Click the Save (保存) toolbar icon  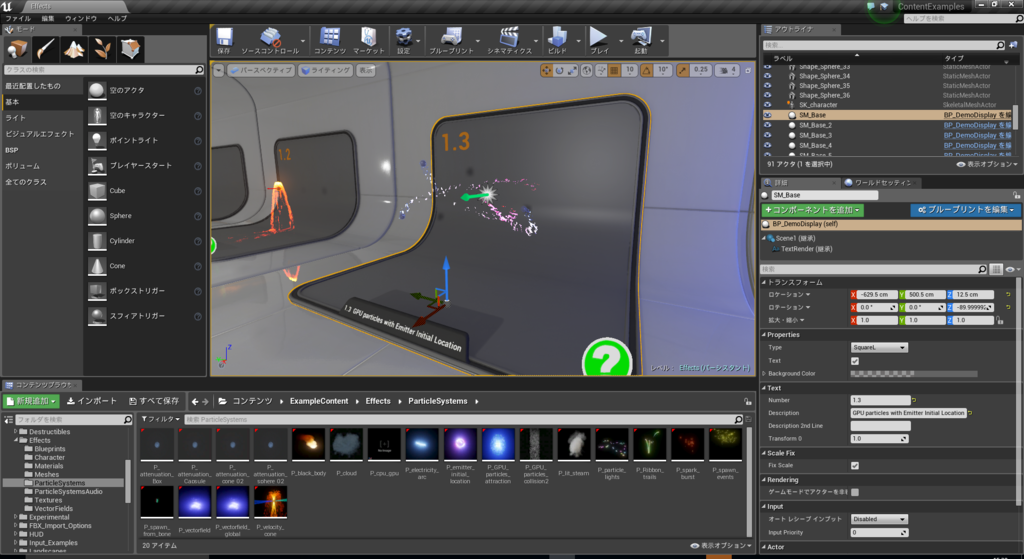click(224, 38)
